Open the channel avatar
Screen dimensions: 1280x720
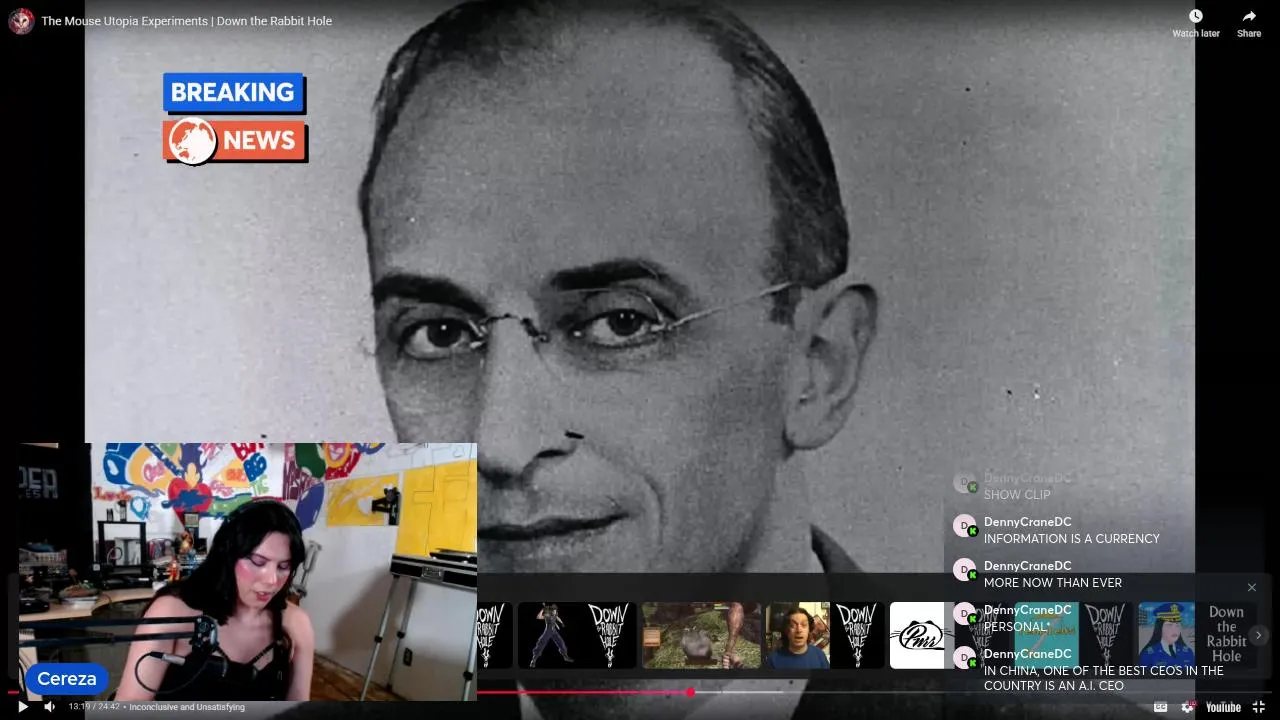21,21
